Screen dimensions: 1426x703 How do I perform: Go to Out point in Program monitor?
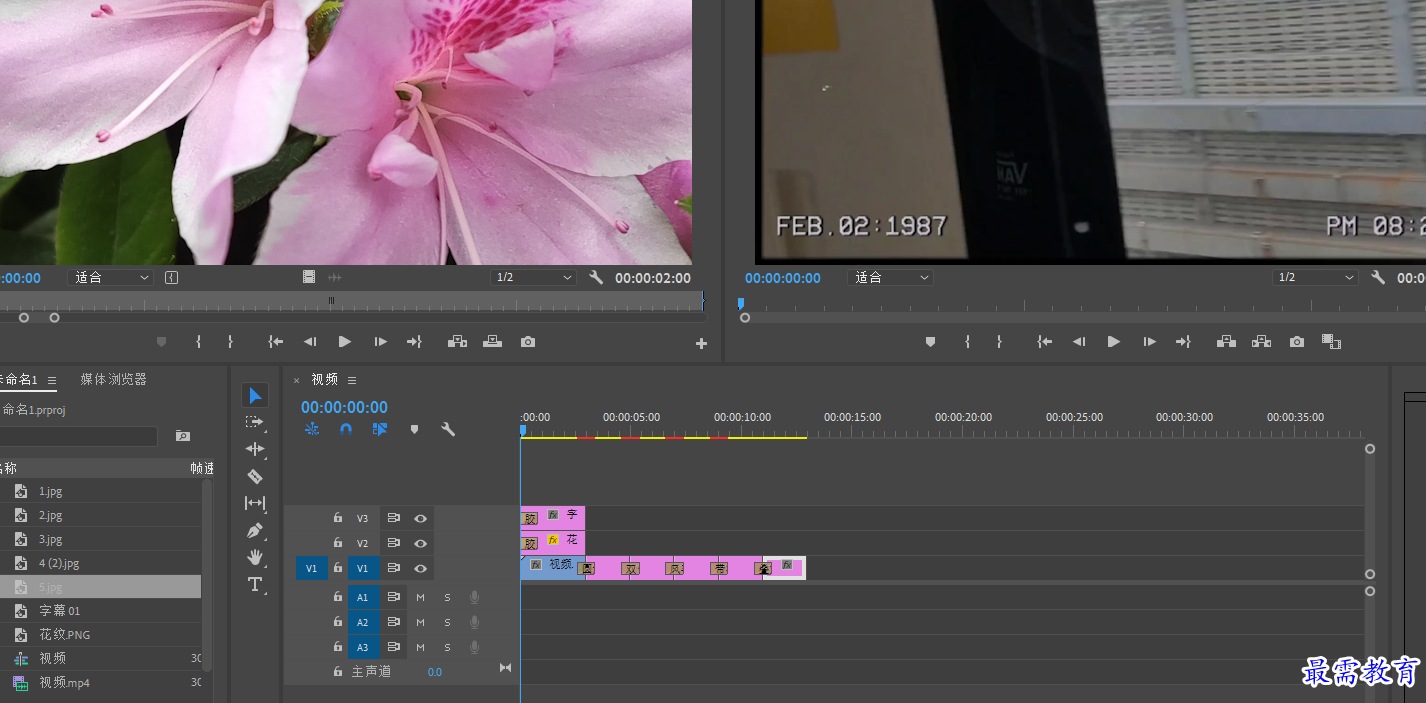coord(1183,342)
